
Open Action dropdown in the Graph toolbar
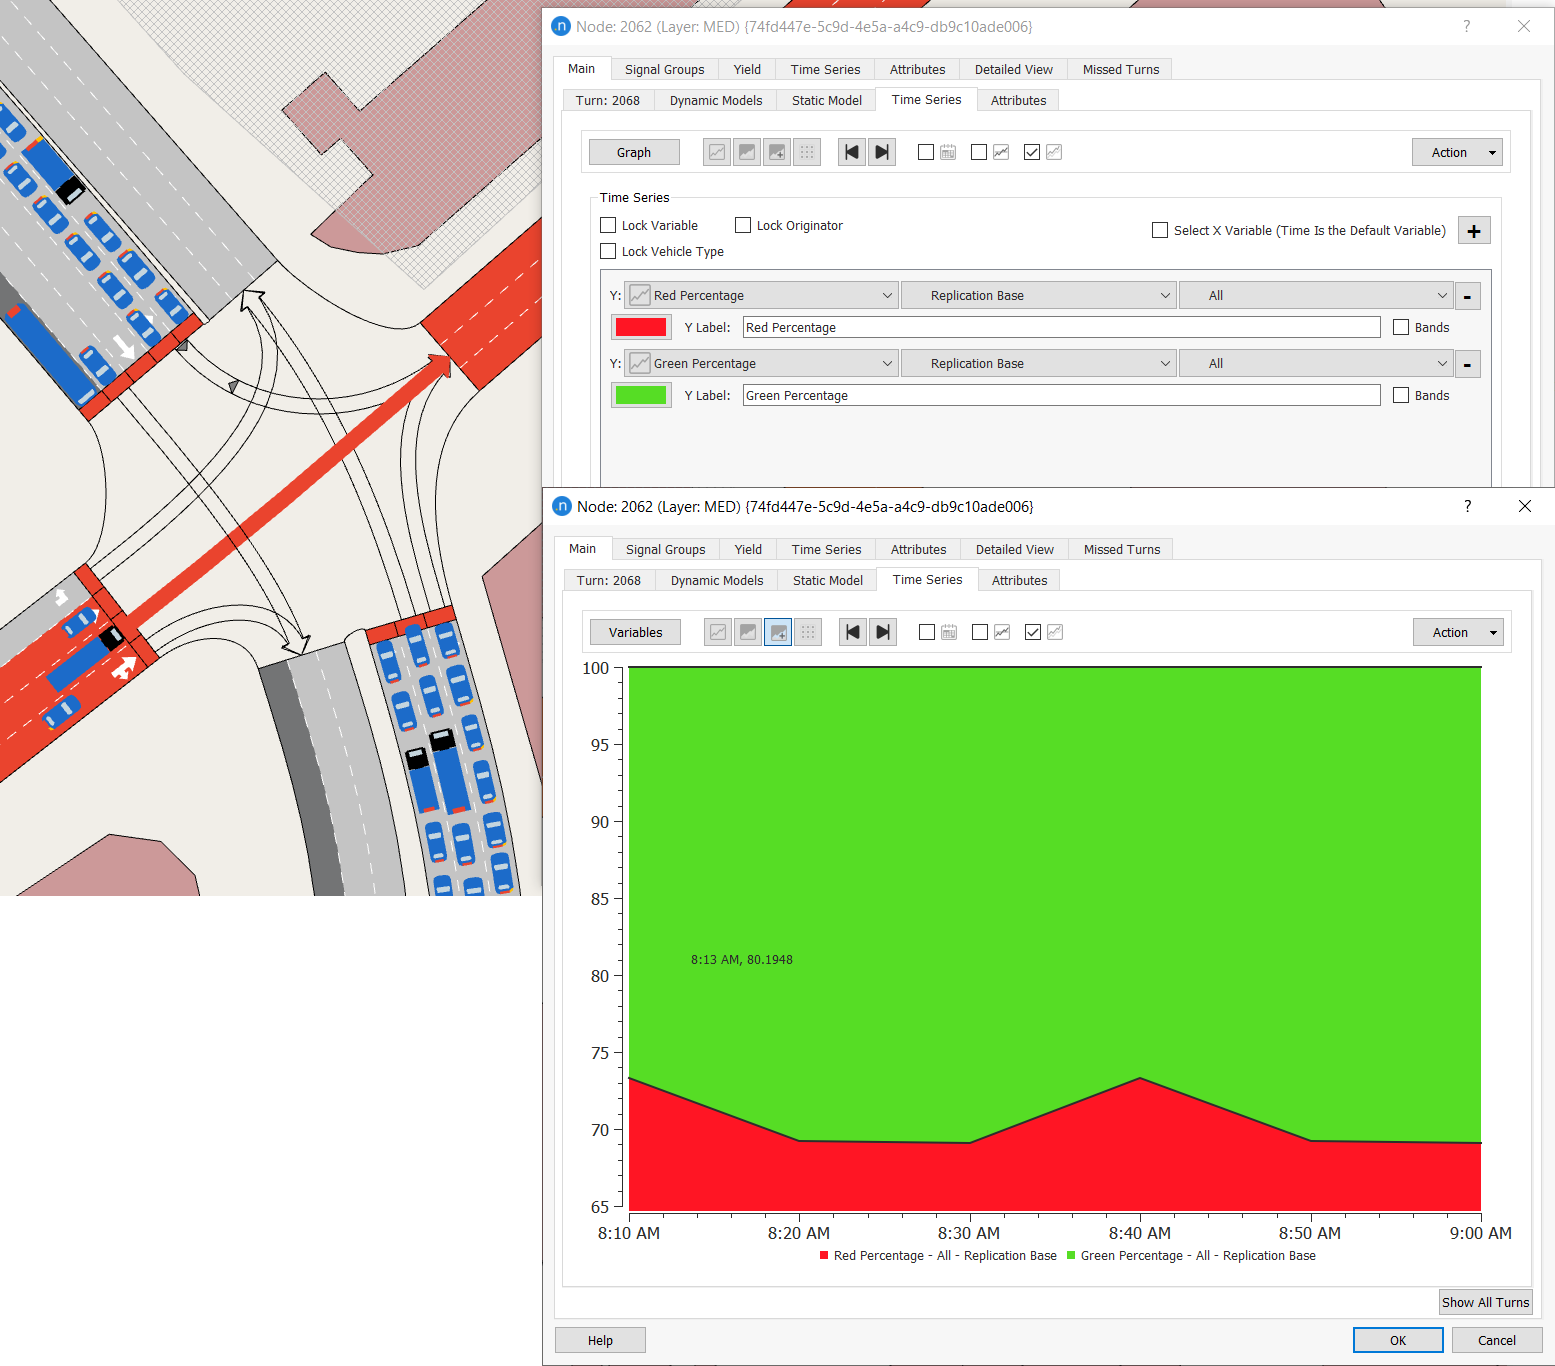(1457, 152)
